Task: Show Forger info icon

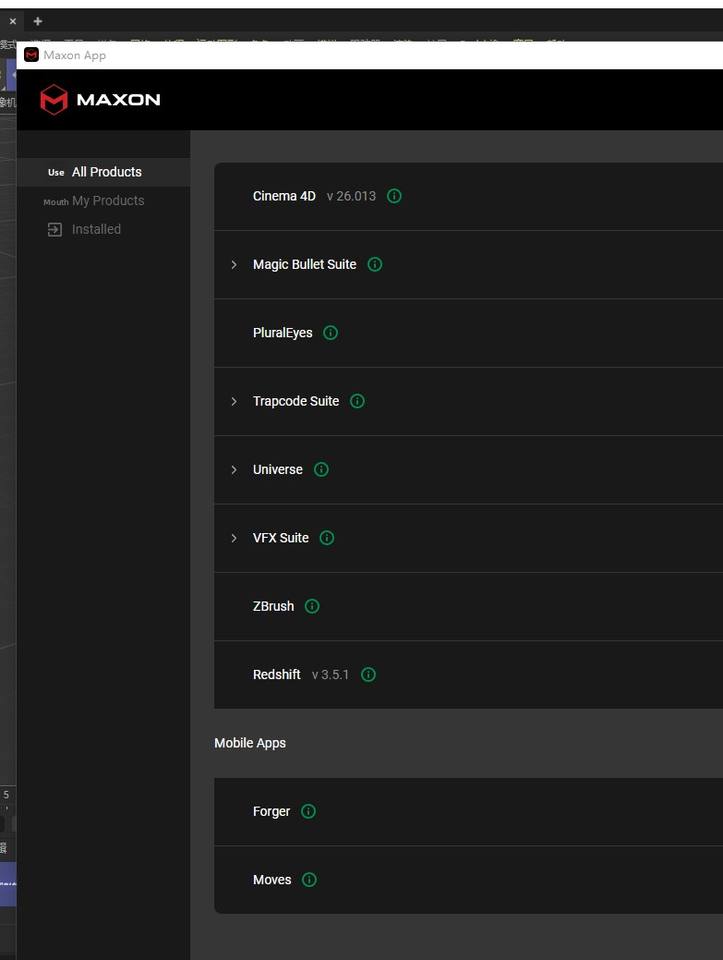Action: pos(309,811)
